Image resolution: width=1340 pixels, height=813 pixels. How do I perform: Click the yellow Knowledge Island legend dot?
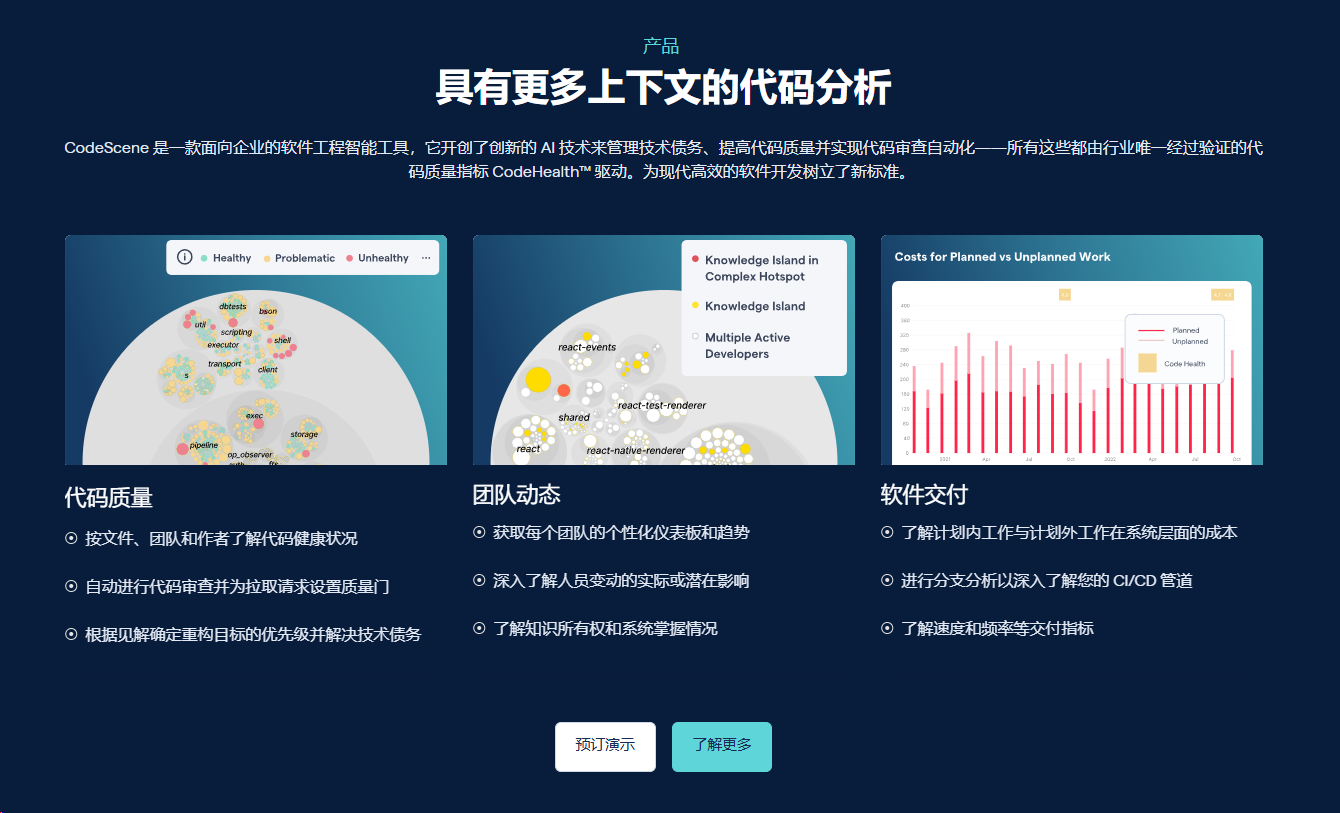(695, 305)
